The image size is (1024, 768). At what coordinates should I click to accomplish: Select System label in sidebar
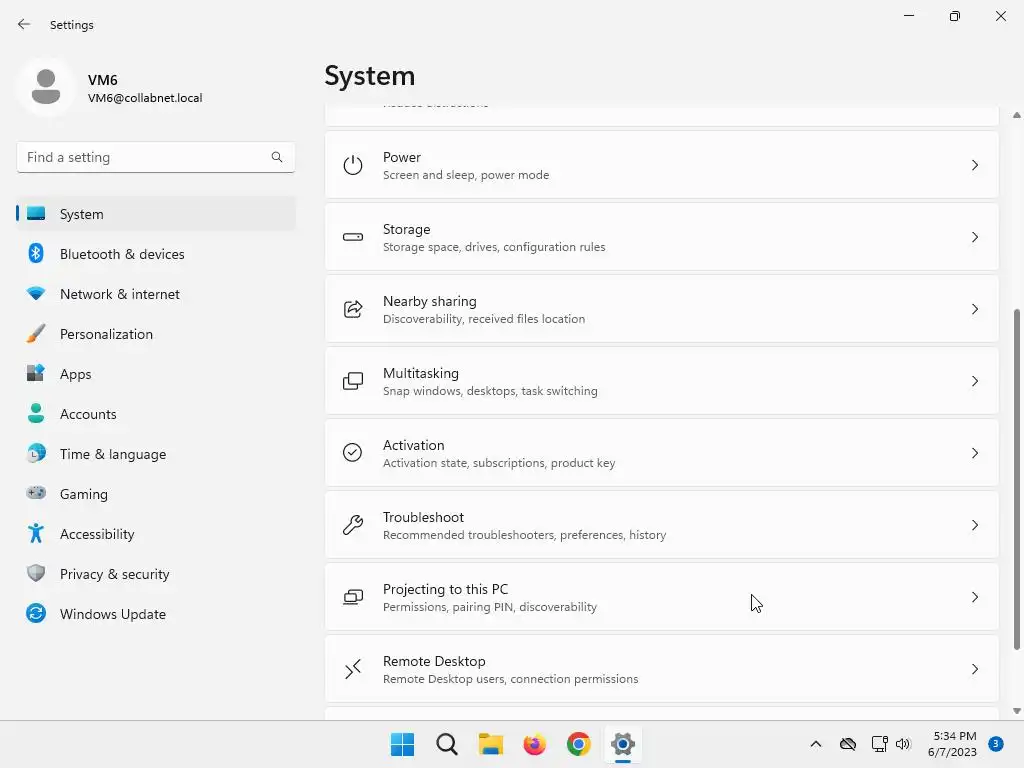point(82,214)
